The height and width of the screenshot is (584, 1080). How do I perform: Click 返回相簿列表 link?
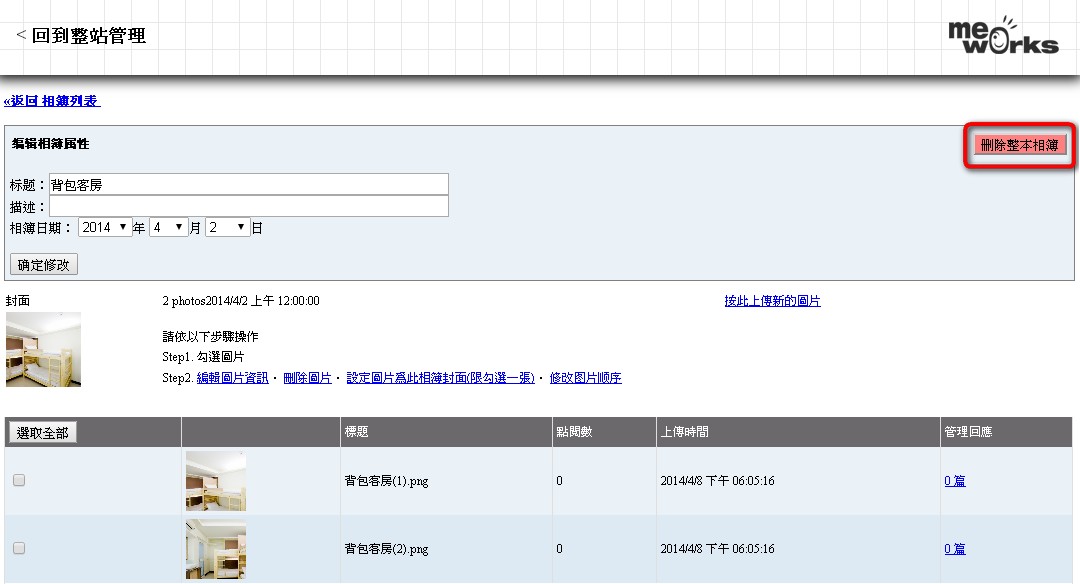click(x=52, y=102)
